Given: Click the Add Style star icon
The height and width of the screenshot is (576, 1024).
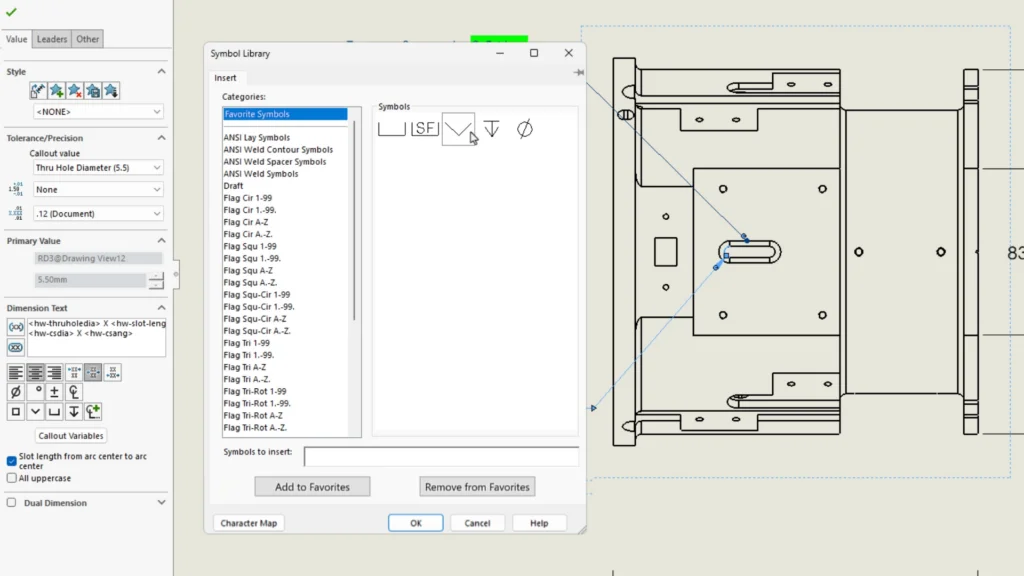Looking at the screenshot, I should coord(57,91).
